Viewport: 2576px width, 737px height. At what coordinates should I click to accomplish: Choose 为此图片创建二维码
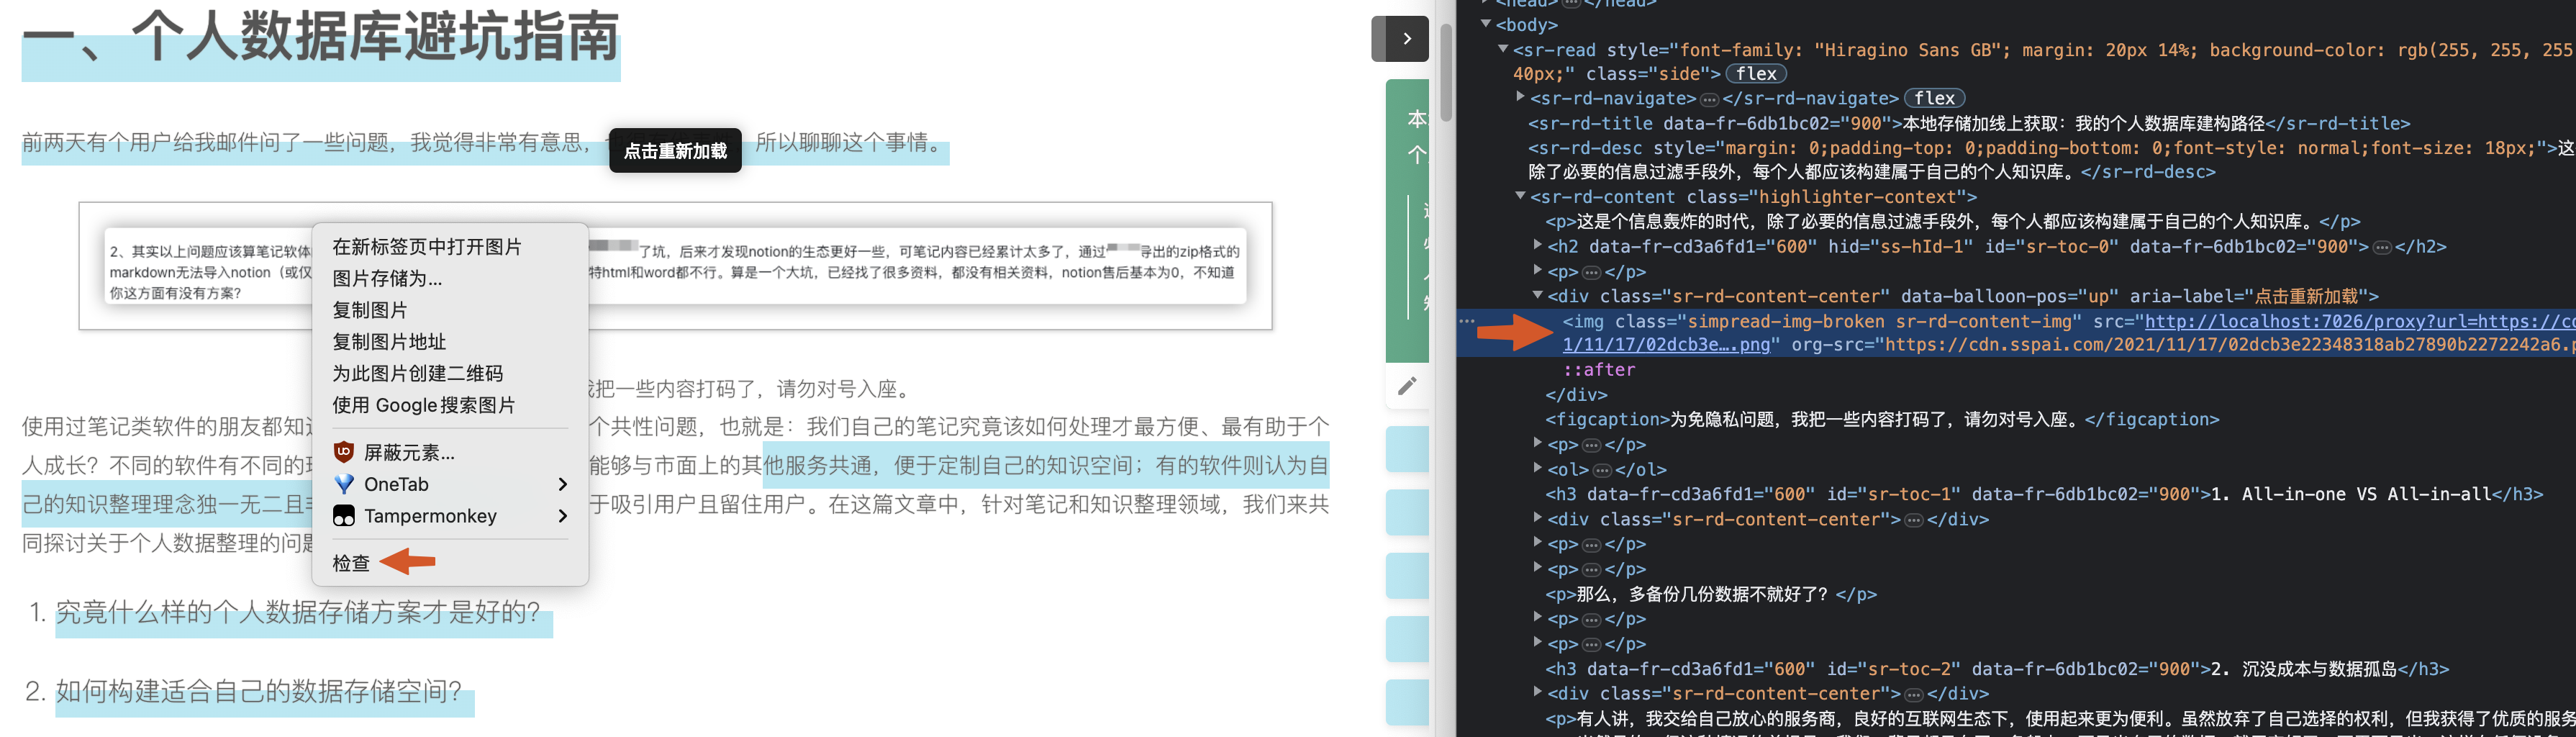click(449, 374)
